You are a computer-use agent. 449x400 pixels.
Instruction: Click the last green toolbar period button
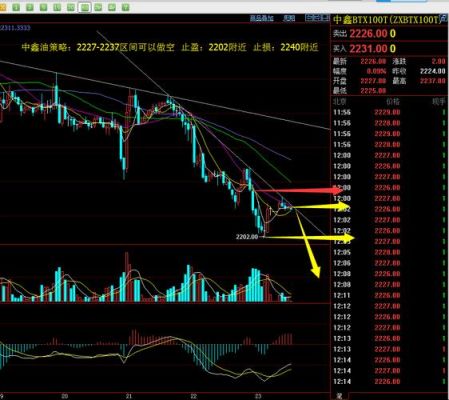point(125,7)
